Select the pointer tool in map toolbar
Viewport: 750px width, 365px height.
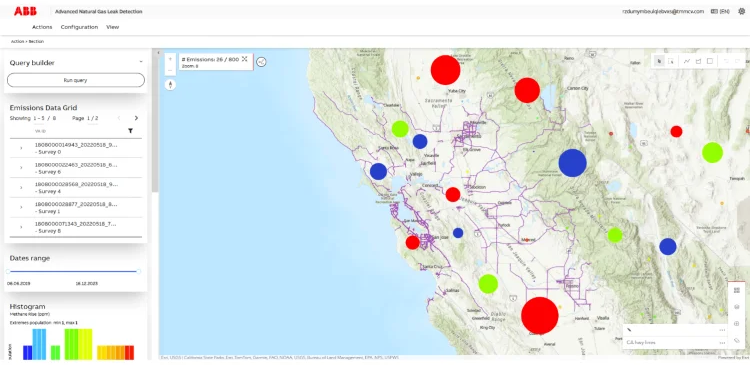tap(659, 61)
